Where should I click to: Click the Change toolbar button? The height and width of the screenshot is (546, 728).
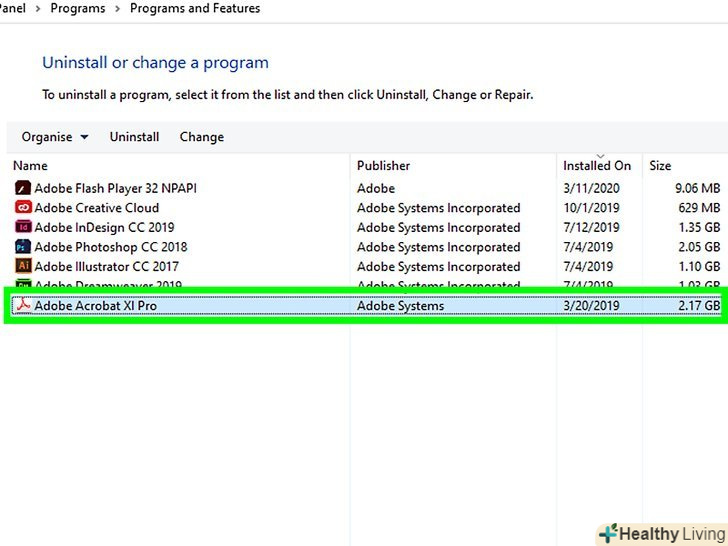pos(202,137)
